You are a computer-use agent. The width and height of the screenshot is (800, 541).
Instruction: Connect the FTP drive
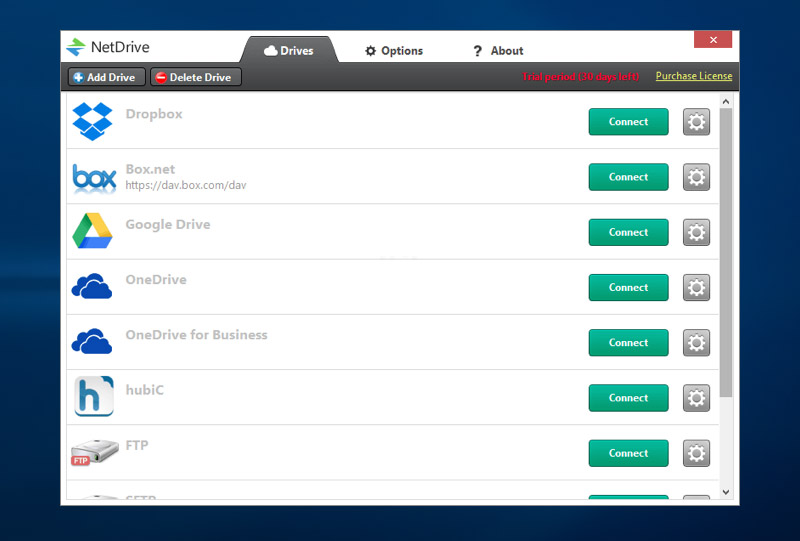629,453
